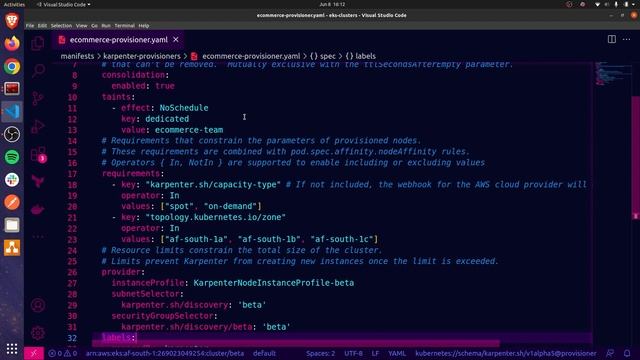Open the View menu

coord(82,26)
